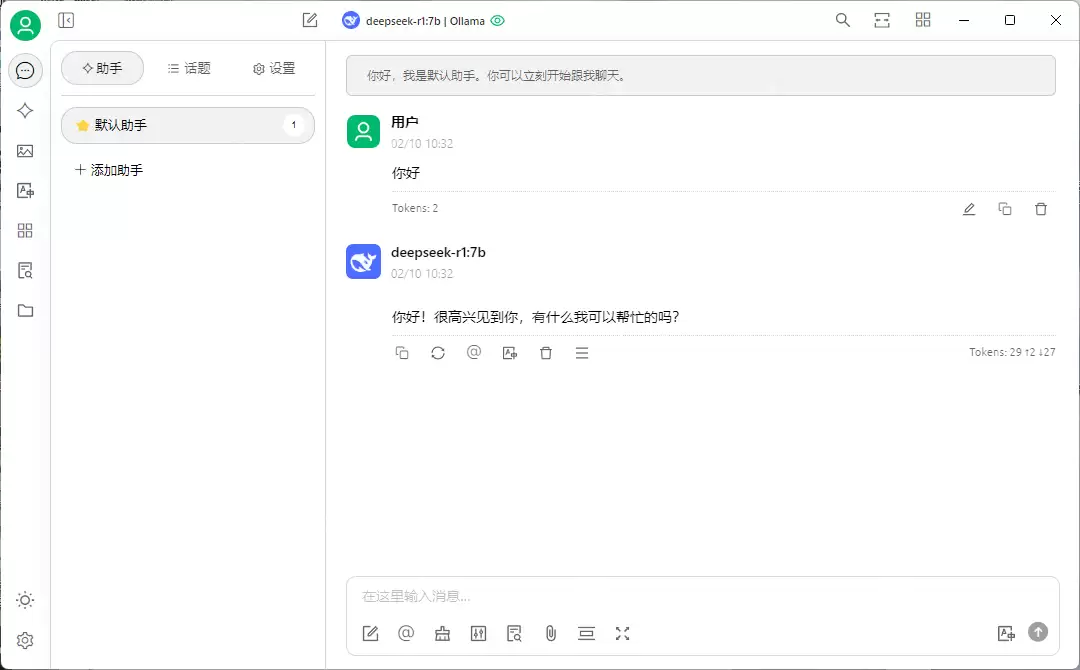Screen dimensions: 1080x670
Task: Collapse the sidebar with the panel icon
Action: point(66,19)
